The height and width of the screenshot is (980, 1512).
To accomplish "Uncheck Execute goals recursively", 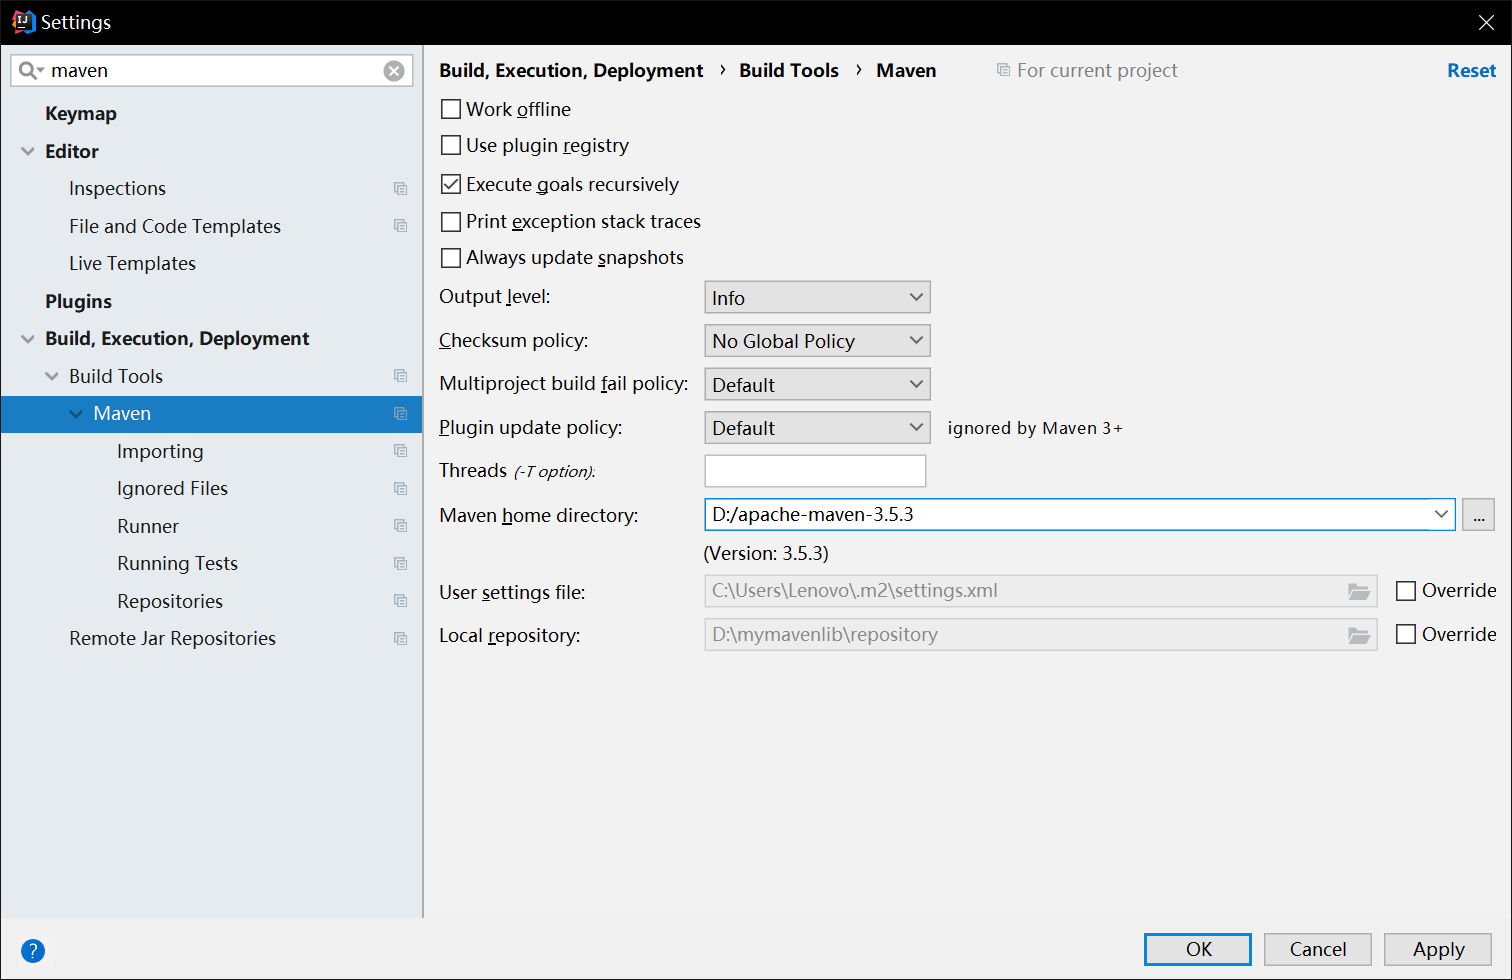I will click(451, 184).
